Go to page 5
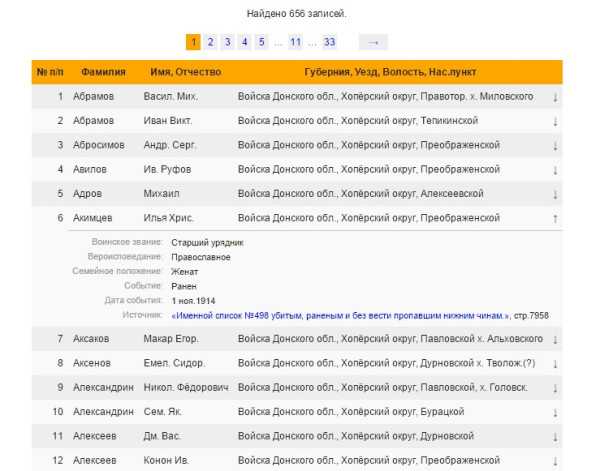600x471 pixels. click(262, 42)
